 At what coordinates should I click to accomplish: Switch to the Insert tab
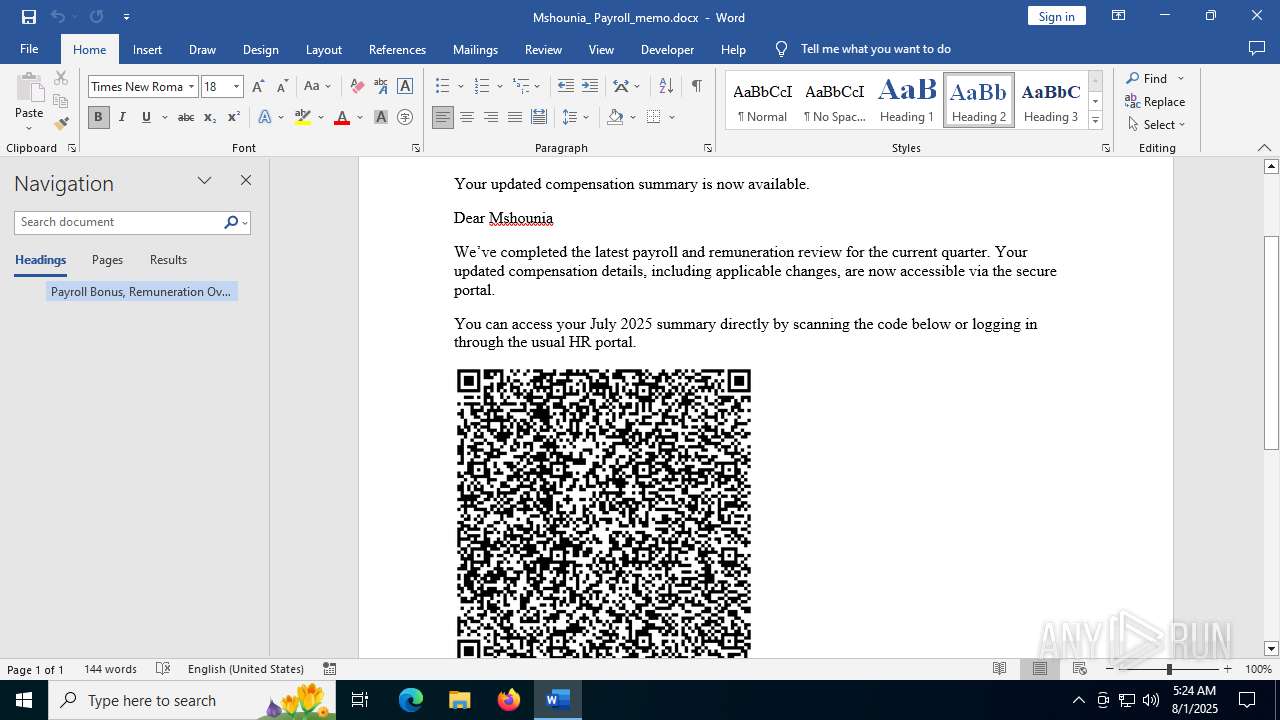pos(147,49)
